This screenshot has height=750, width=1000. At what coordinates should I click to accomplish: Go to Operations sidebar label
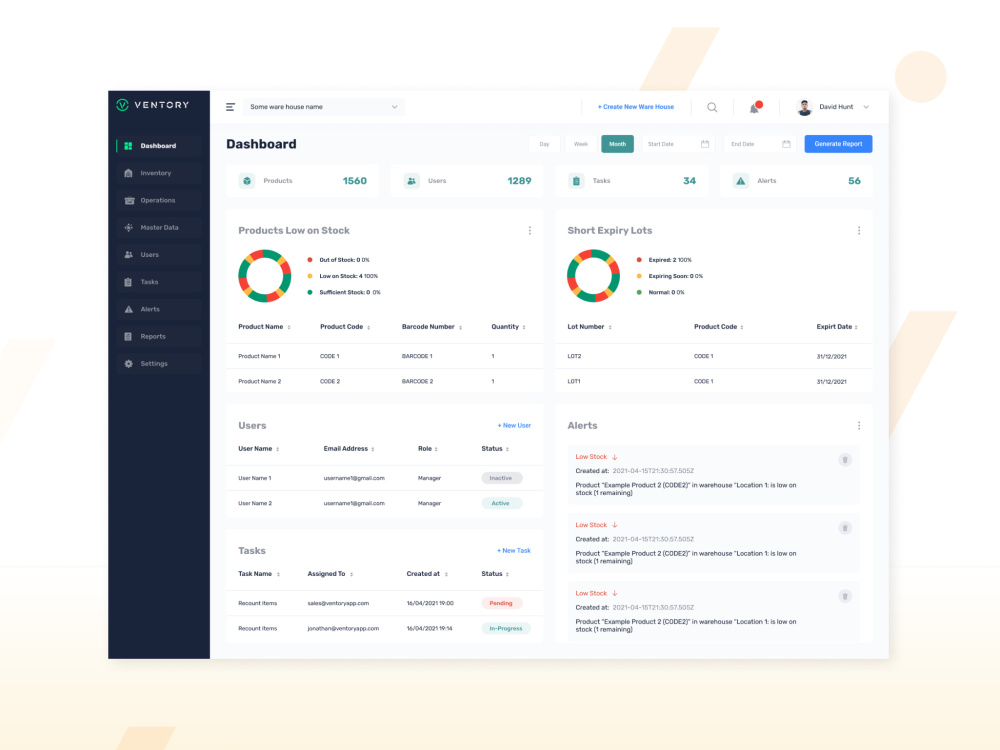point(158,200)
